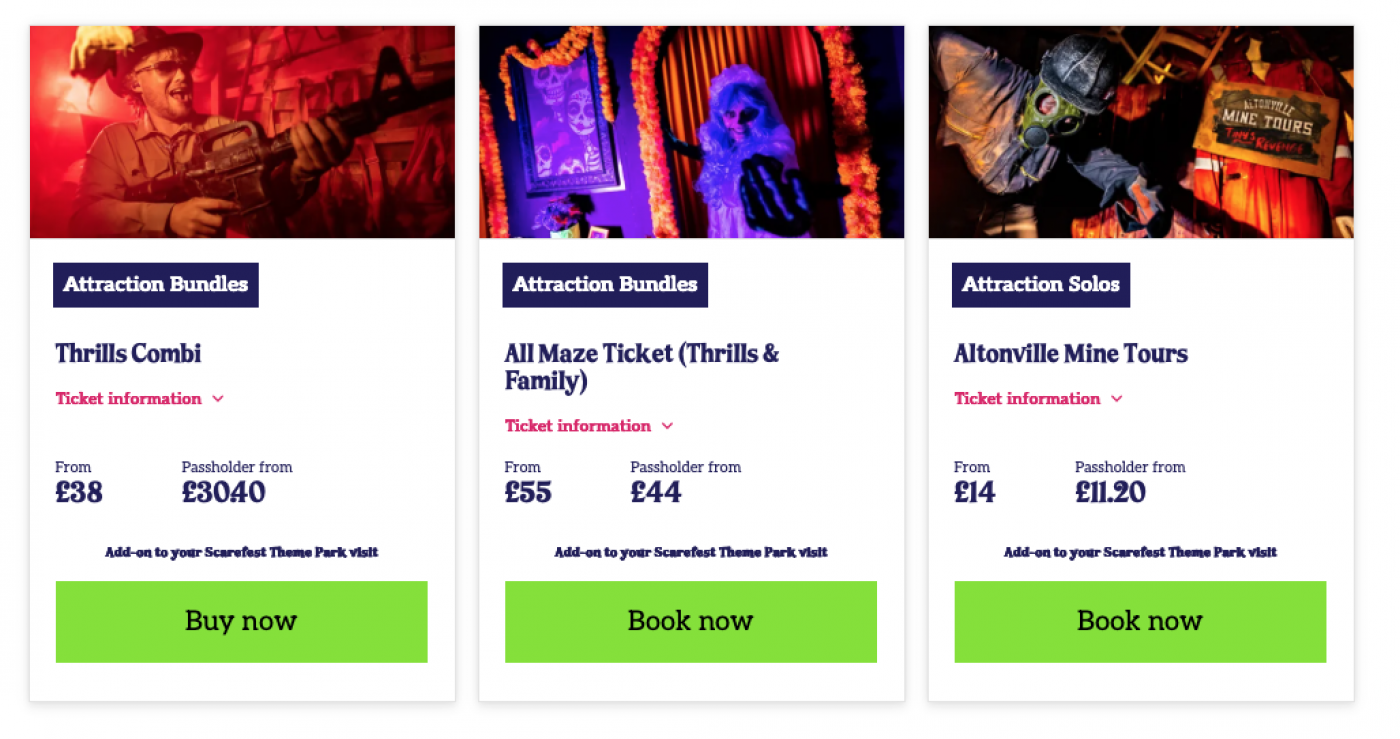Click the Attraction Bundles tag on Thrills Combi

click(x=156, y=285)
